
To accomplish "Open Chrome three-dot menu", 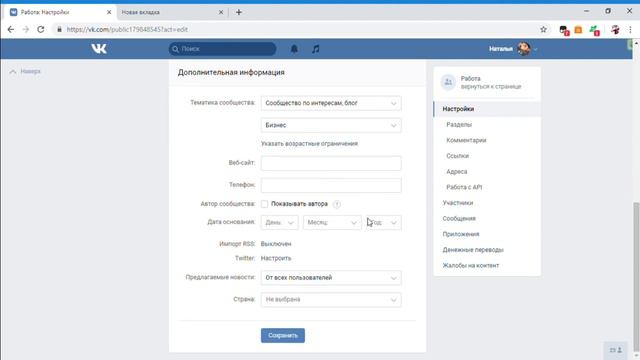I will [x=630, y=29].
